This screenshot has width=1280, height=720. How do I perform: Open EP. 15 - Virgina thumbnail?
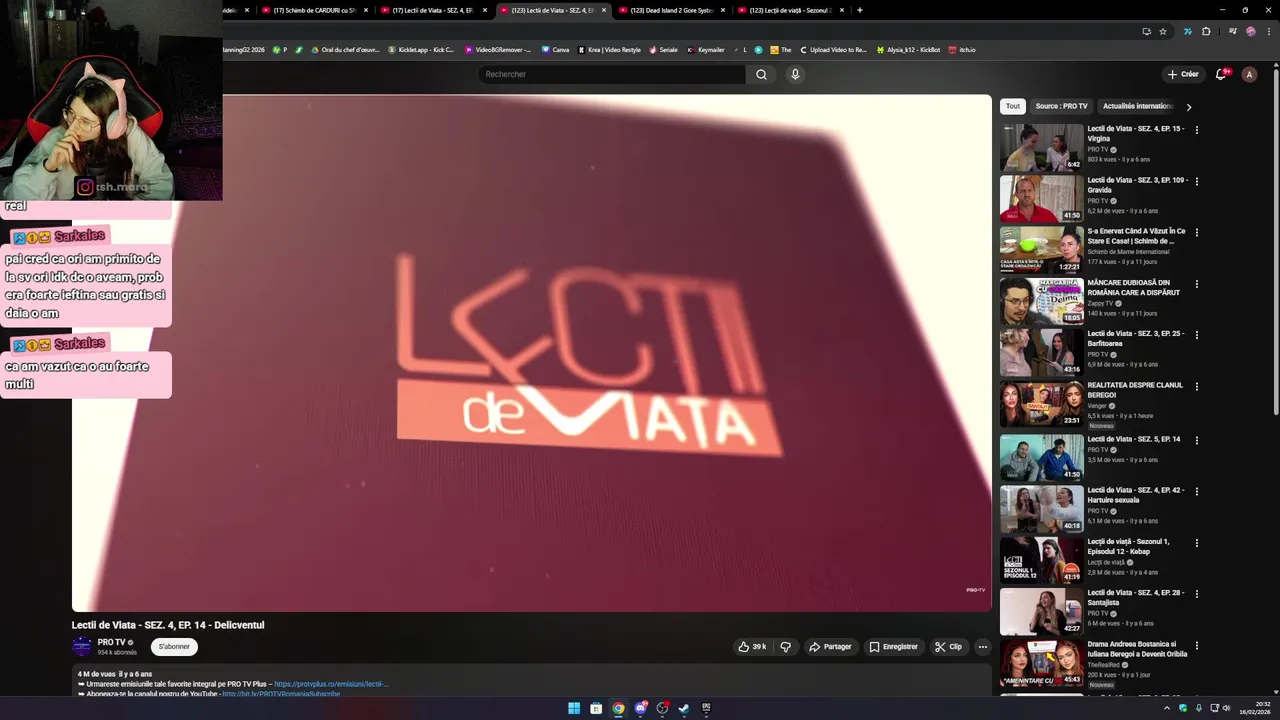pyautogui.click(x=1041, y=147)
